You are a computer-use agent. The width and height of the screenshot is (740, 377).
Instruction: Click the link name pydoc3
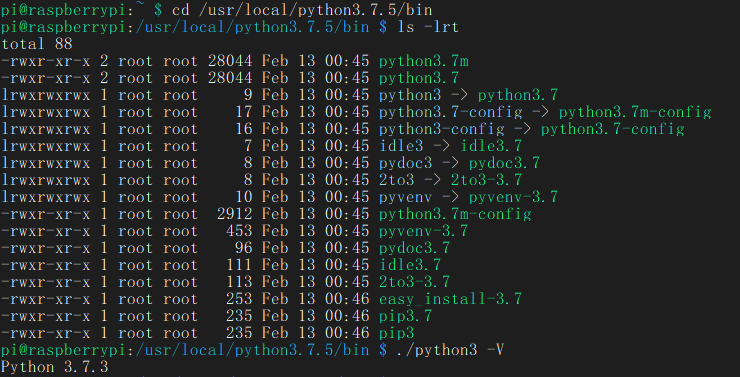[x=405, y=163]
